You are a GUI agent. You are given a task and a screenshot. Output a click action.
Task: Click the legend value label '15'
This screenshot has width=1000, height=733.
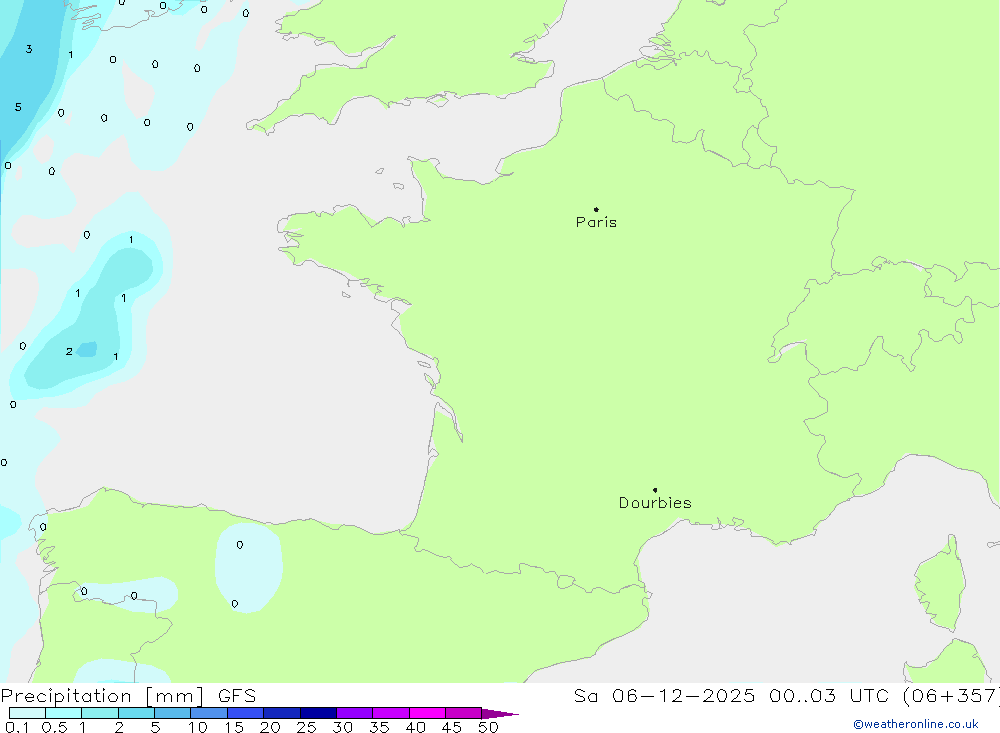click(x=234, y=727)
